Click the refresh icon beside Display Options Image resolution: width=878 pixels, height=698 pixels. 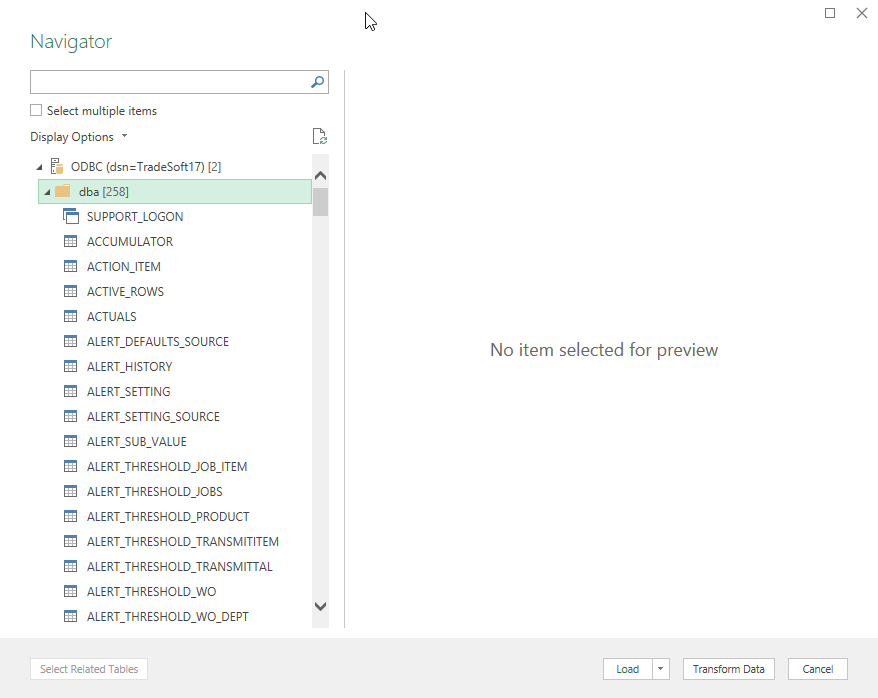(319, 137)
